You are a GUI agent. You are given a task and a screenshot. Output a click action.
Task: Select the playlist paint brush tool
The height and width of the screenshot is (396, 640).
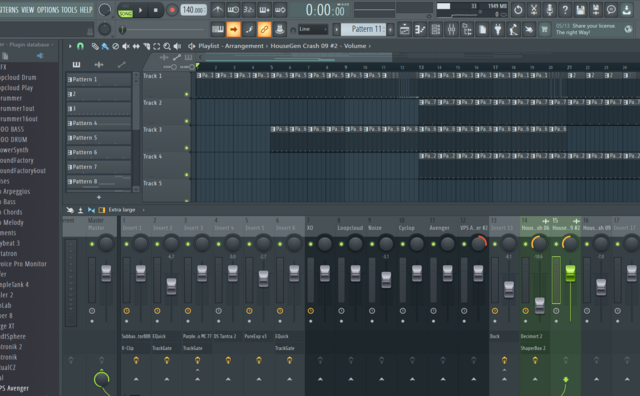coord(105,46)
